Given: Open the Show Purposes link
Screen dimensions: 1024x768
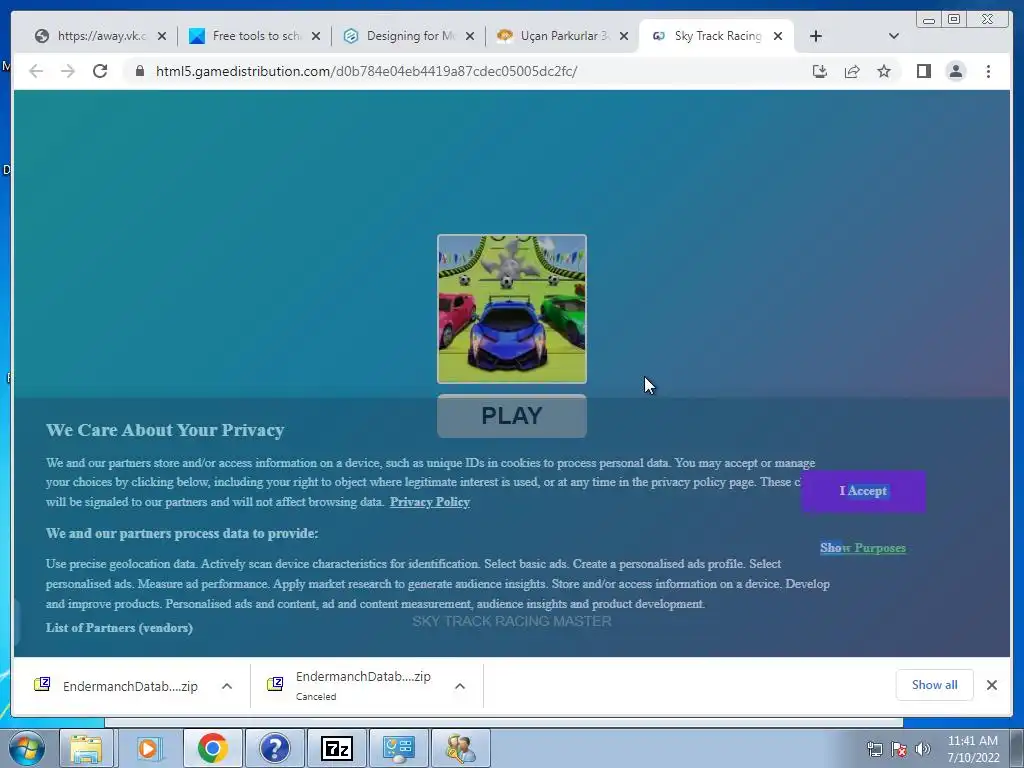Looking at the screenshot, I should click(x=863, y=548).
